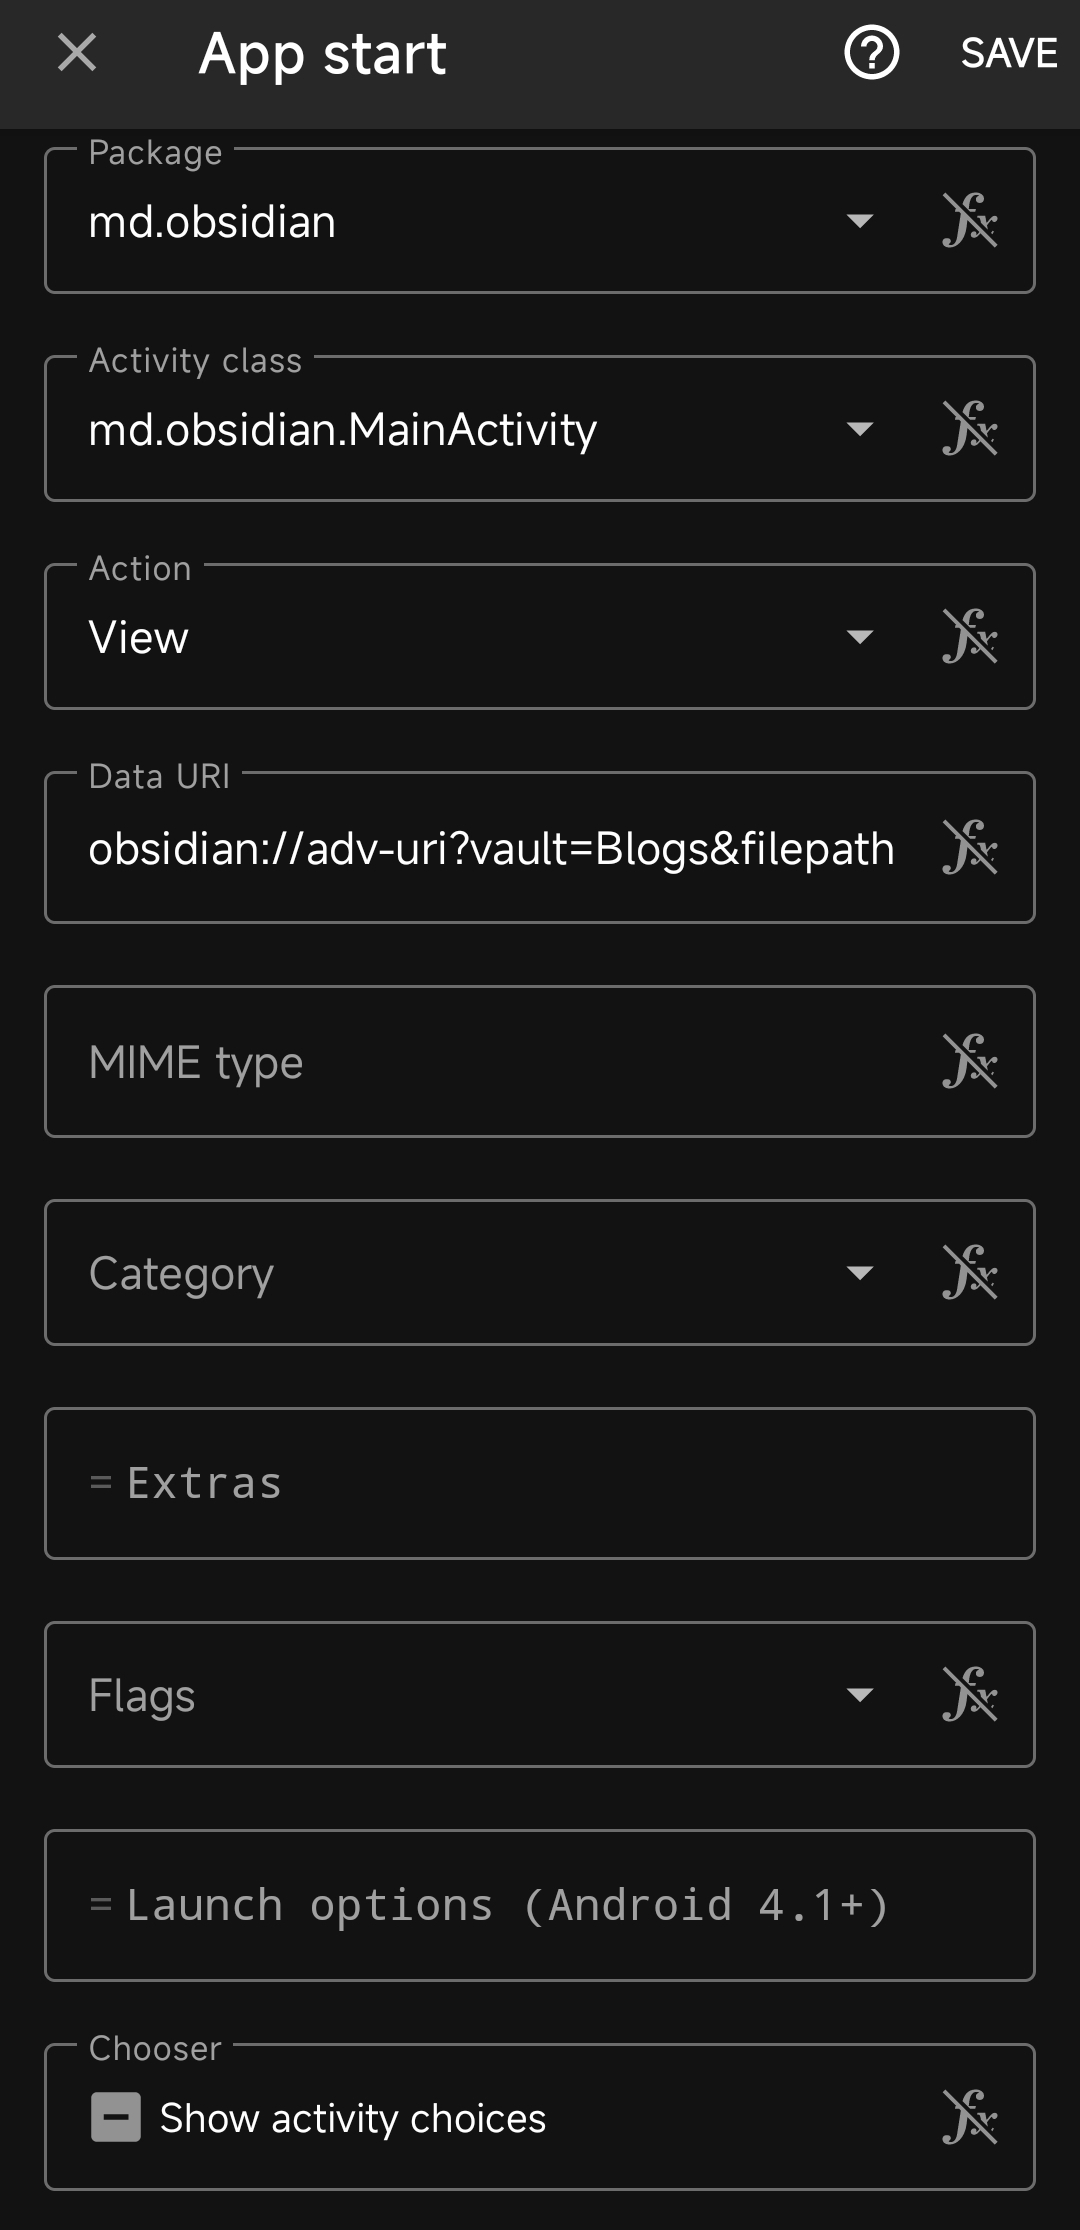The image size is (1080, 2230).
Task: Toggle Show activity choices checkbox
Action: pyautogui.click(x=116, y=2117)
